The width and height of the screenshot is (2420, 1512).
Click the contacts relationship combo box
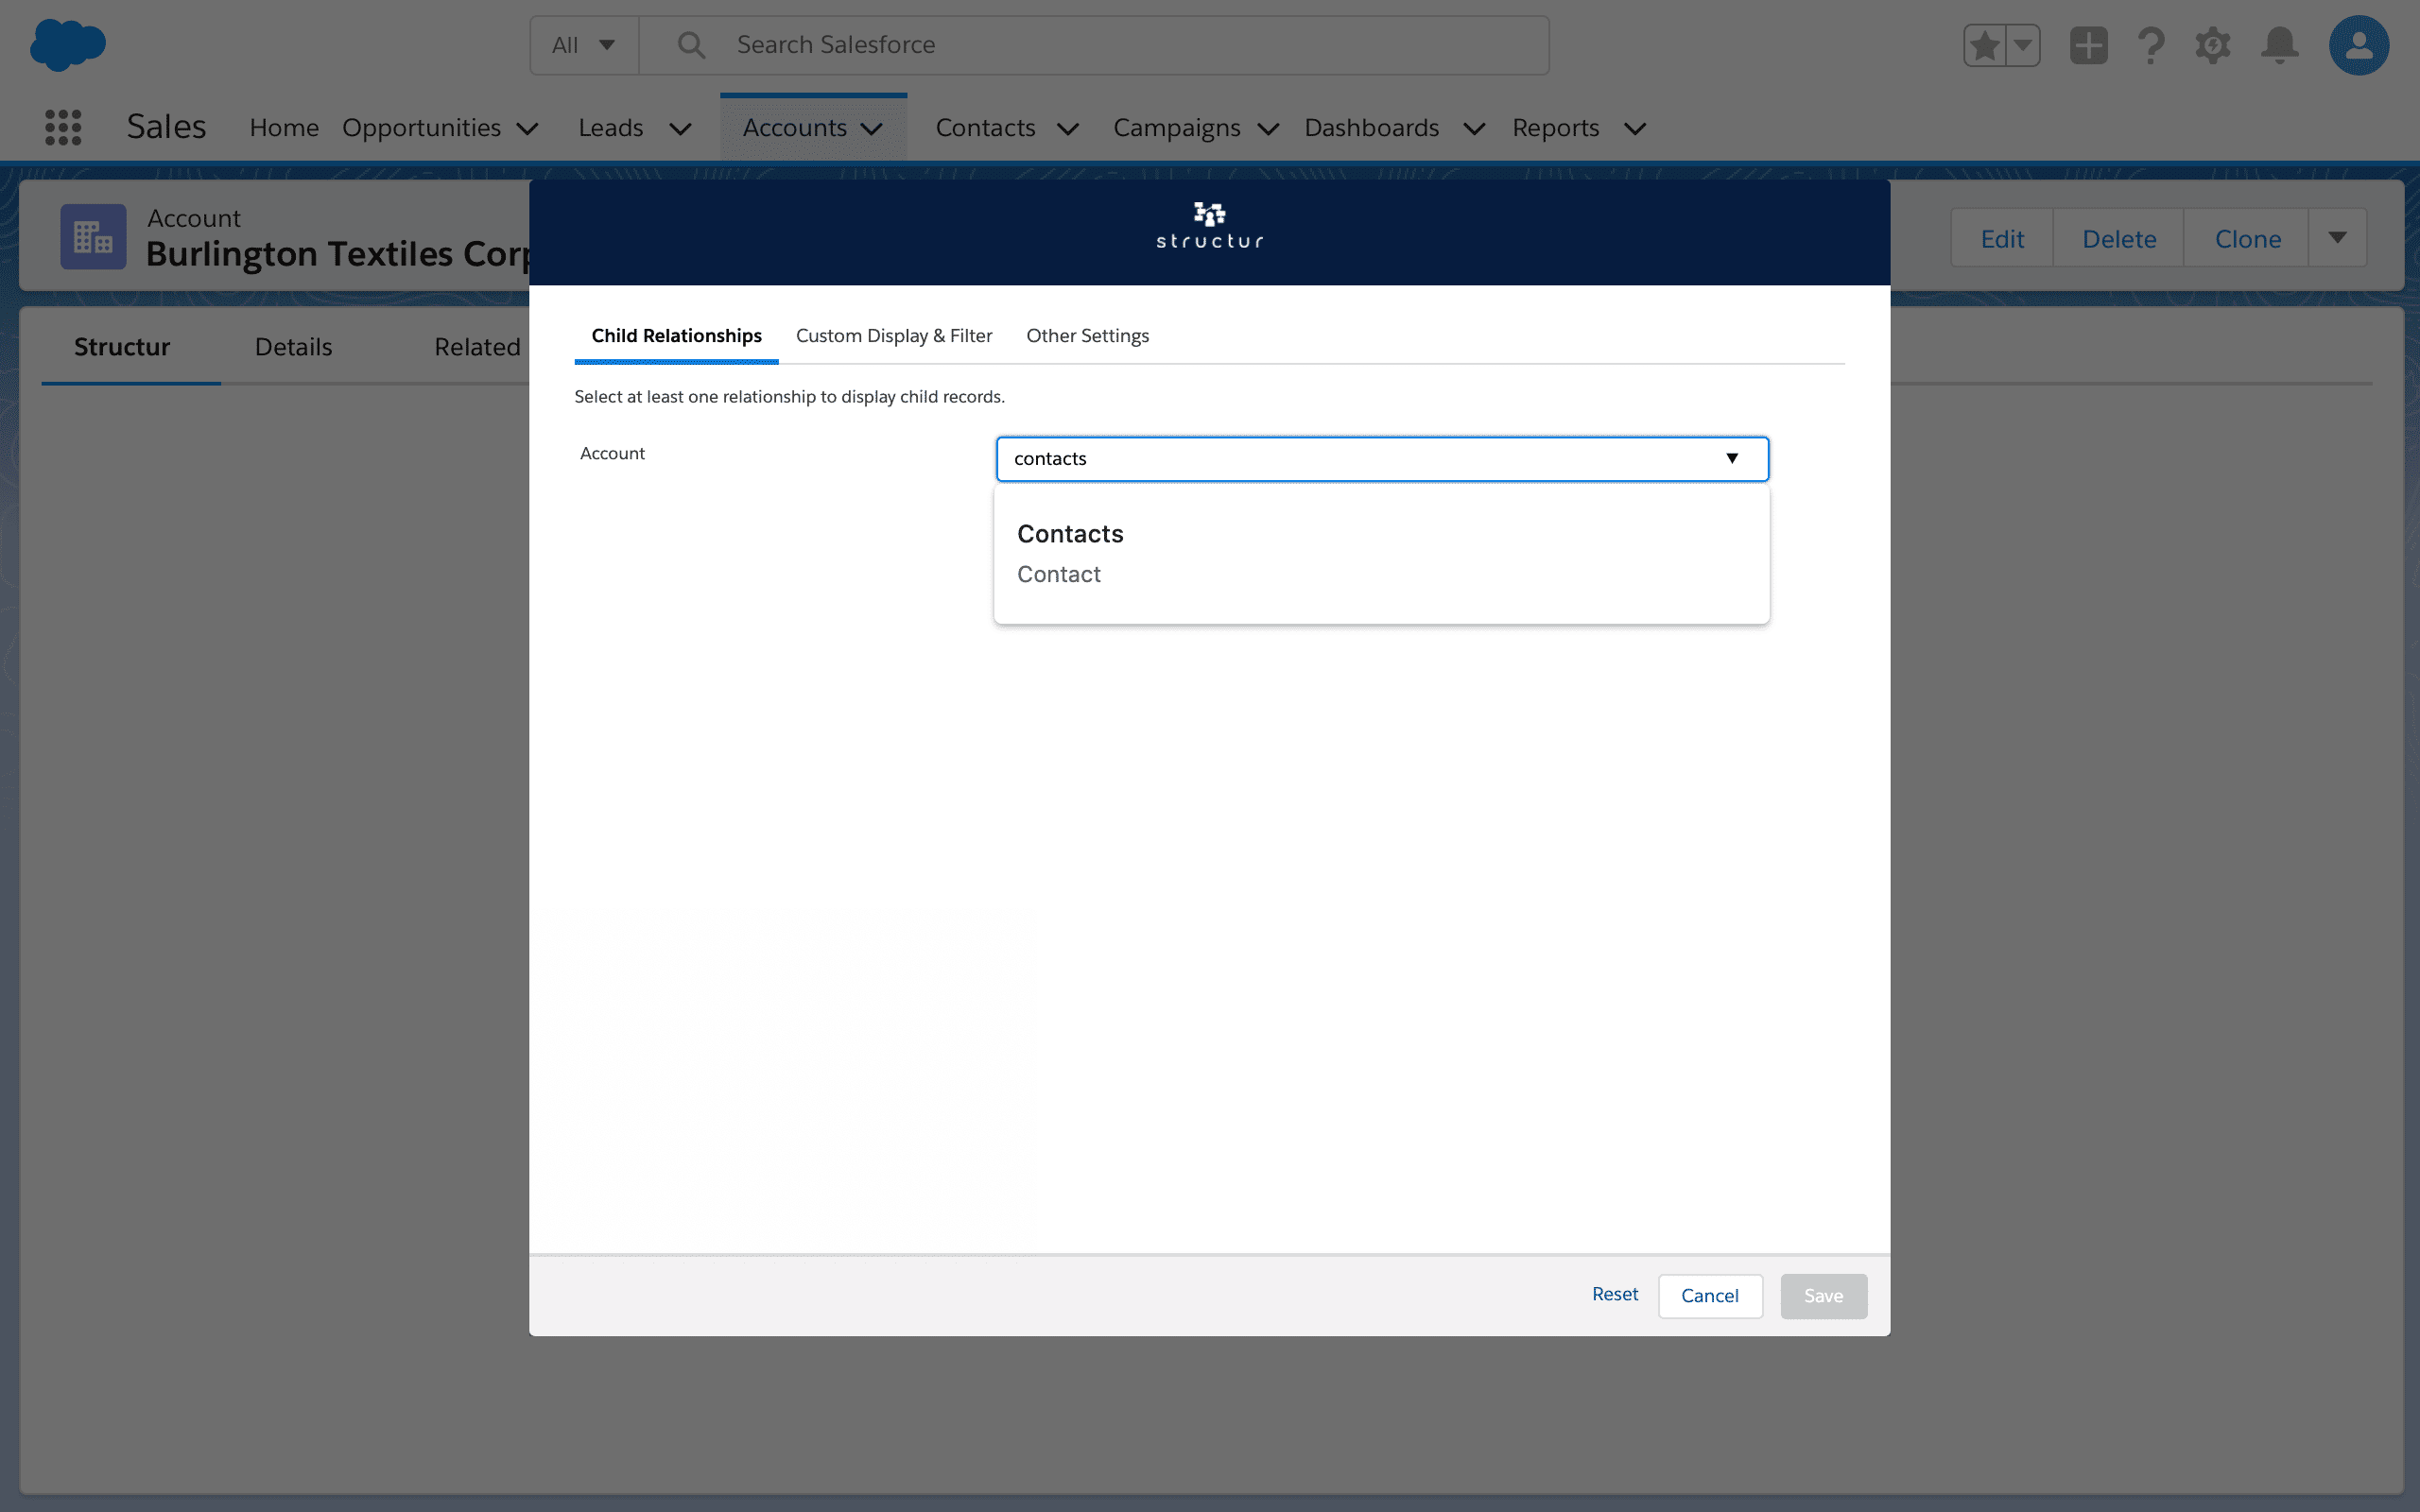point(1382,459)
